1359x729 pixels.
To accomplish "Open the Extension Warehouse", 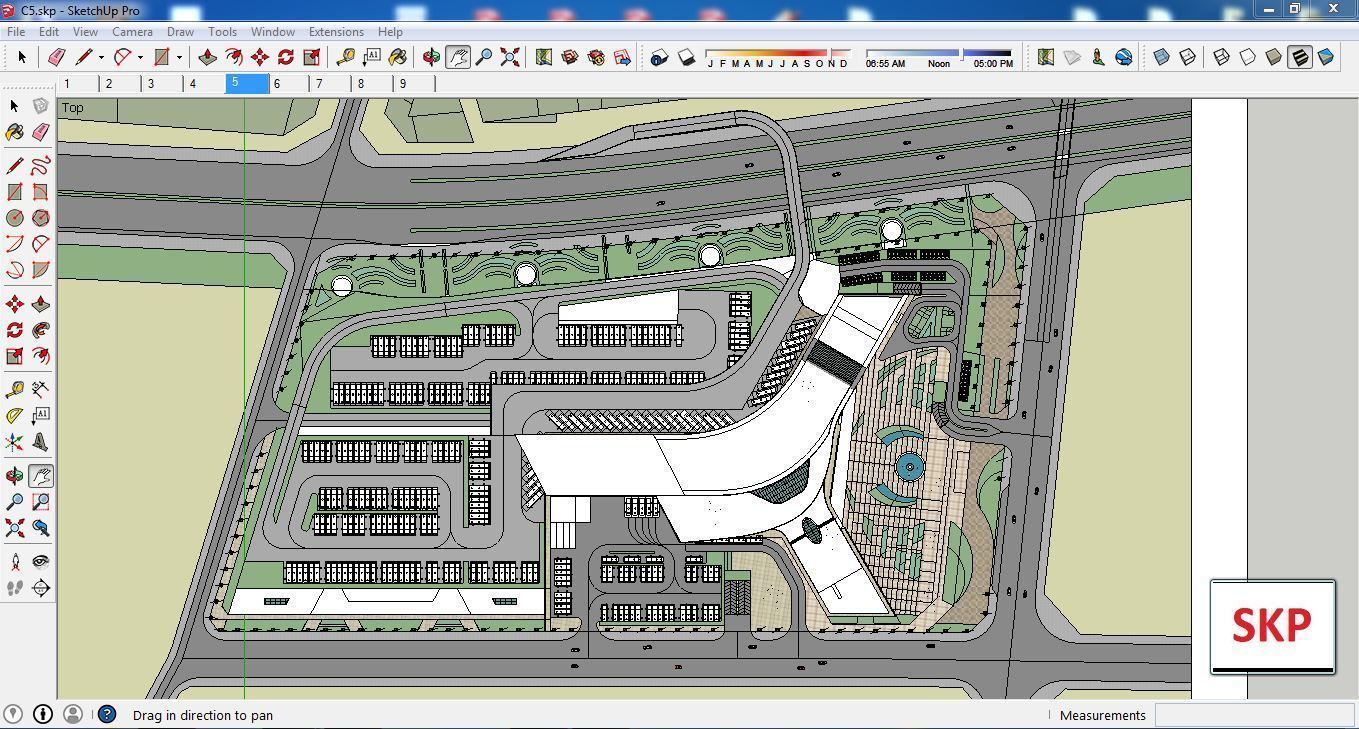I will [x=596, y=57].
